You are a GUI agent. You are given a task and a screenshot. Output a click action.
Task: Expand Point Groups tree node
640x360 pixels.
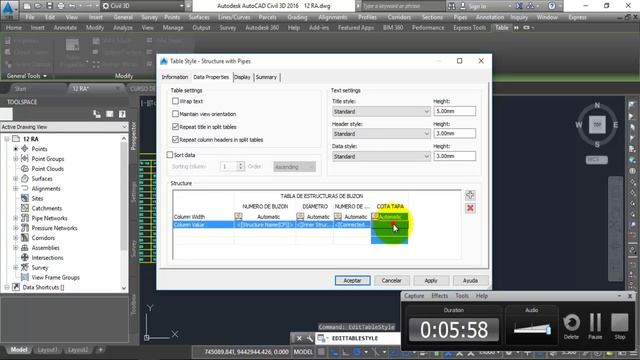point(16,159)
